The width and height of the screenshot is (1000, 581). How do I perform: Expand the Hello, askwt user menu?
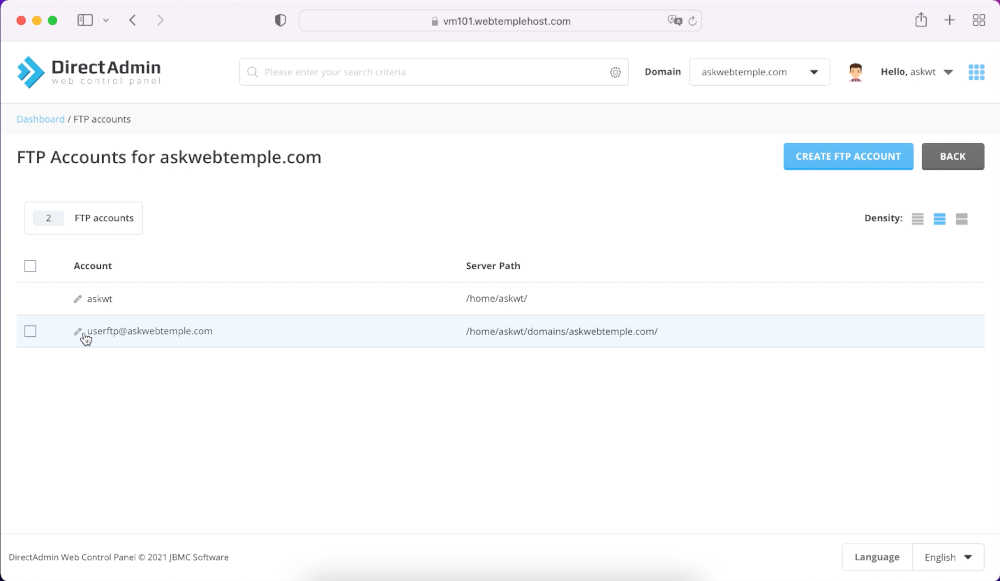click(916, 72)
